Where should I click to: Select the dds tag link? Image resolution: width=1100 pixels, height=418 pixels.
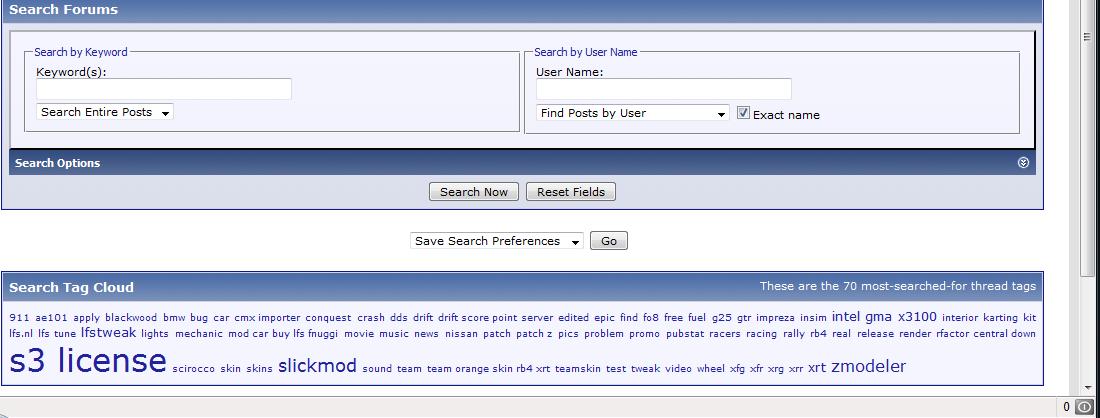pos(398,318)
